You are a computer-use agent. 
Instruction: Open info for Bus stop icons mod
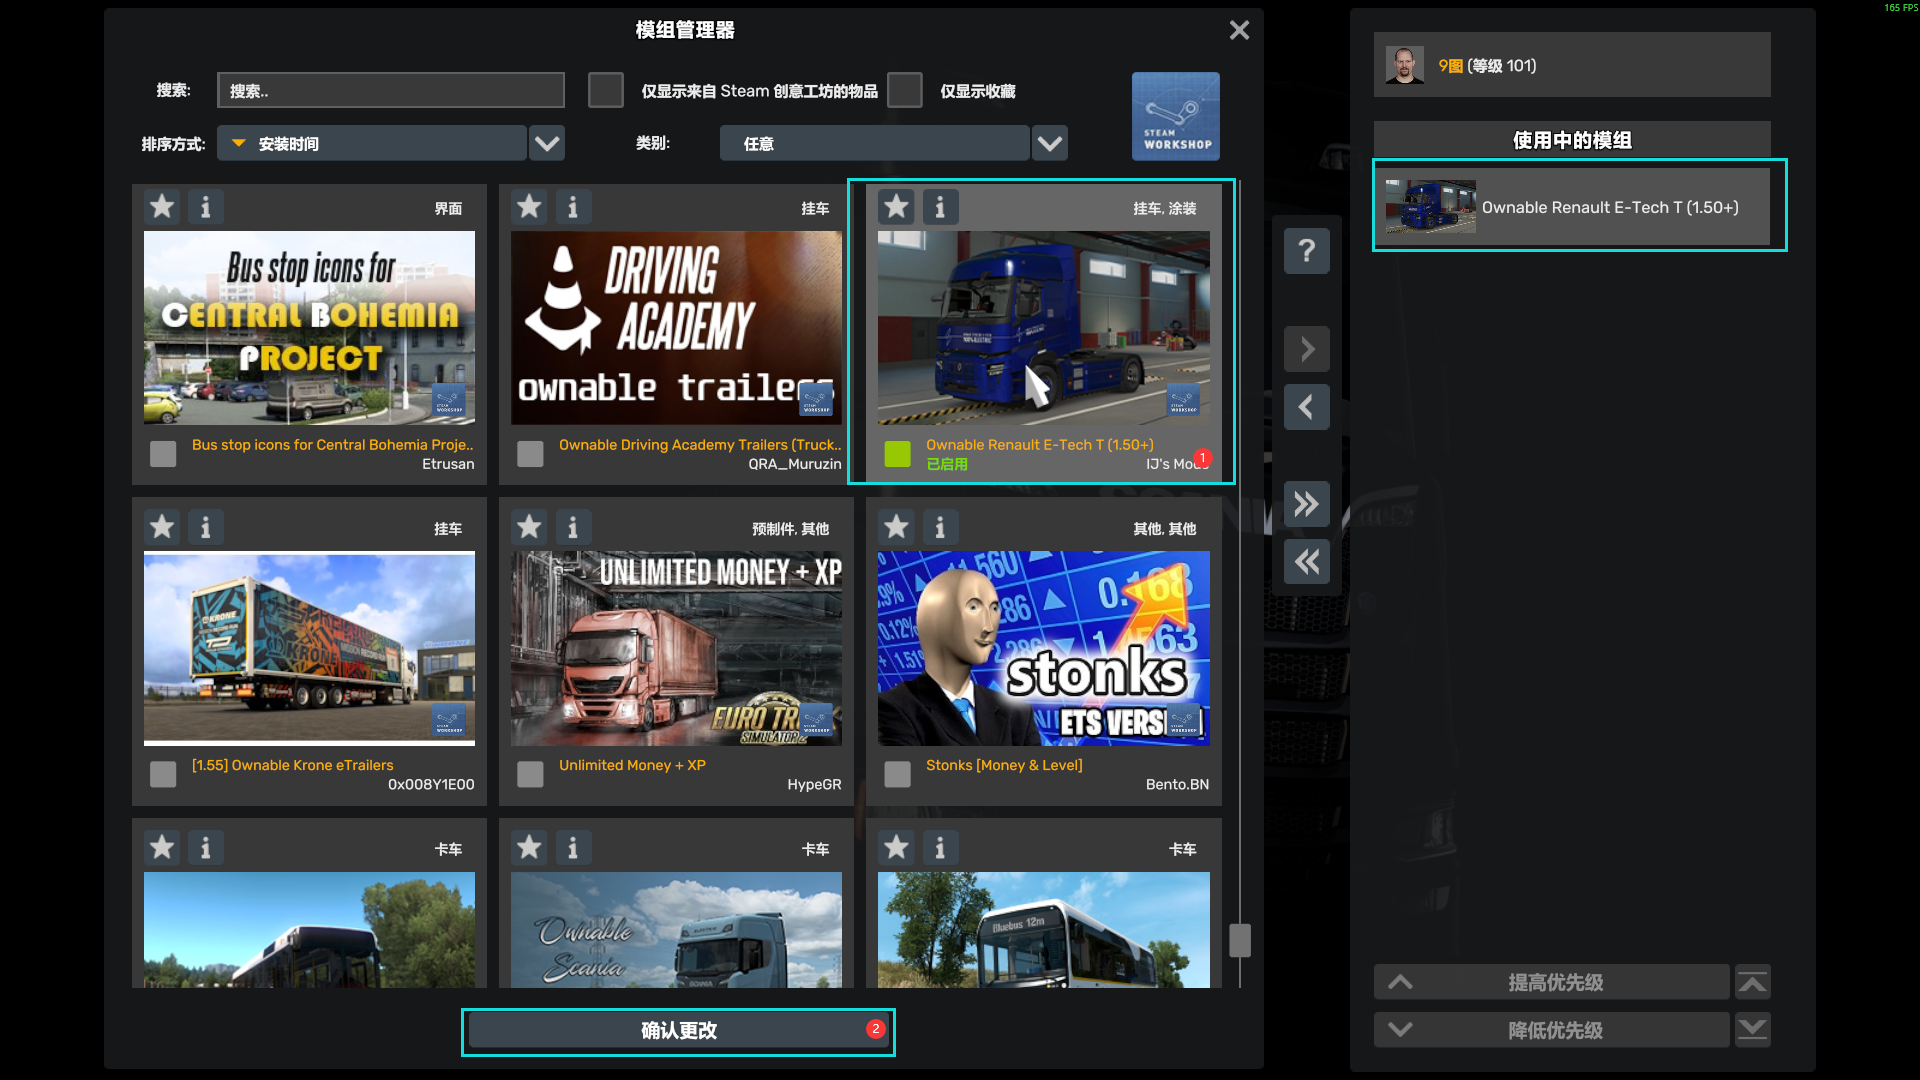click(206, 207)
